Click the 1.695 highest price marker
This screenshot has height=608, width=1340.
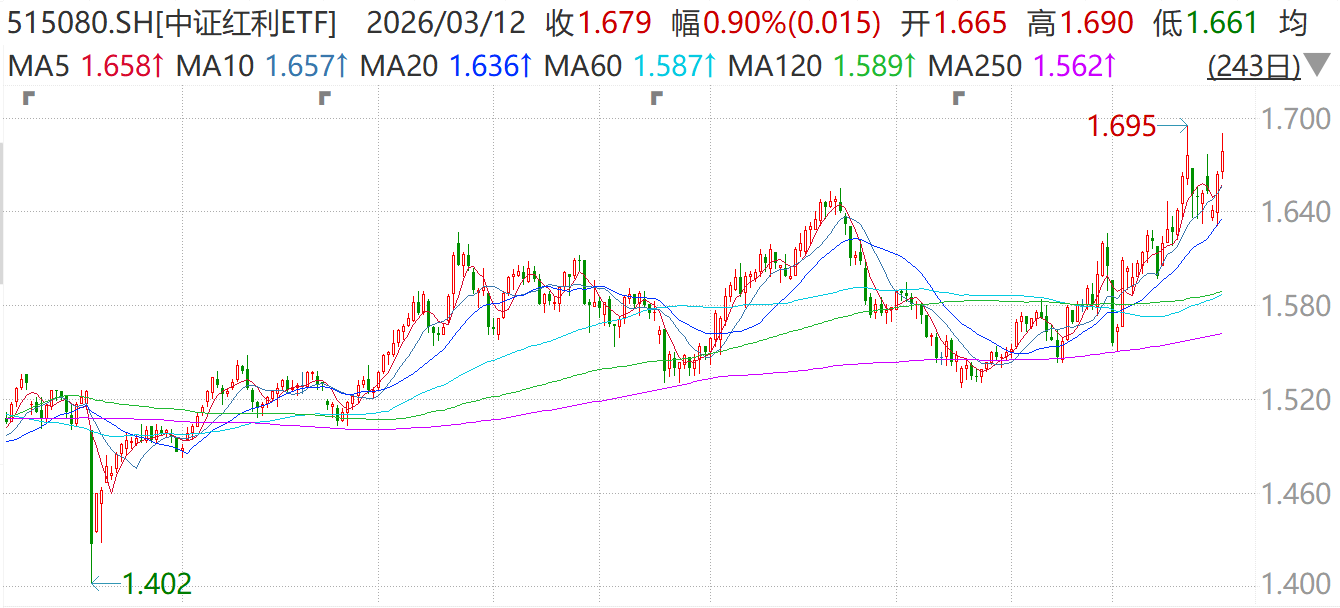point(1121,126)
